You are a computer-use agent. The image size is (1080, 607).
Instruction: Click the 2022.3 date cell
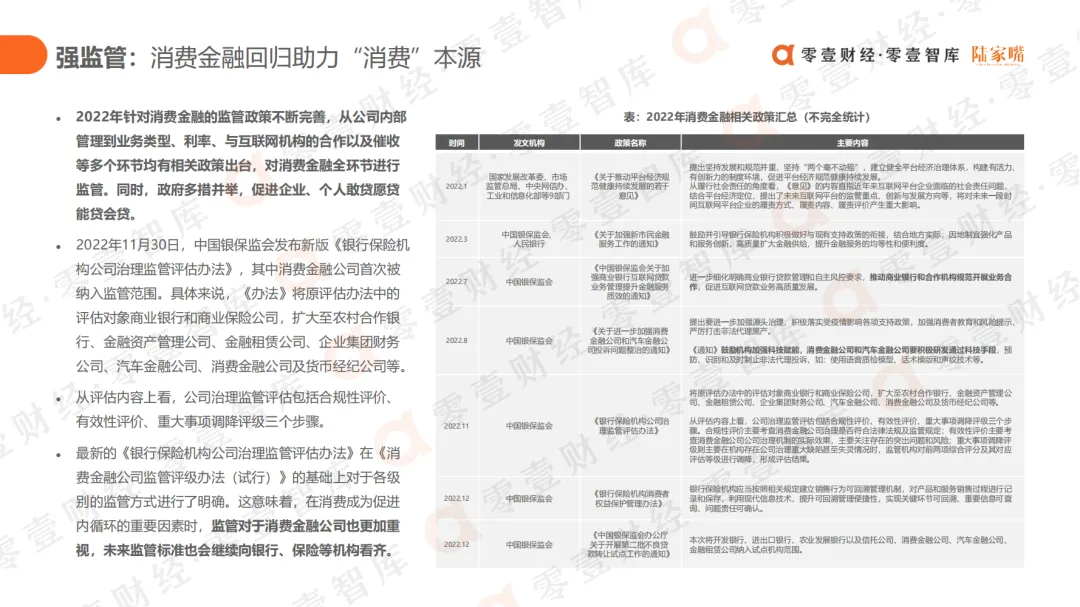(x=456, y=239)
